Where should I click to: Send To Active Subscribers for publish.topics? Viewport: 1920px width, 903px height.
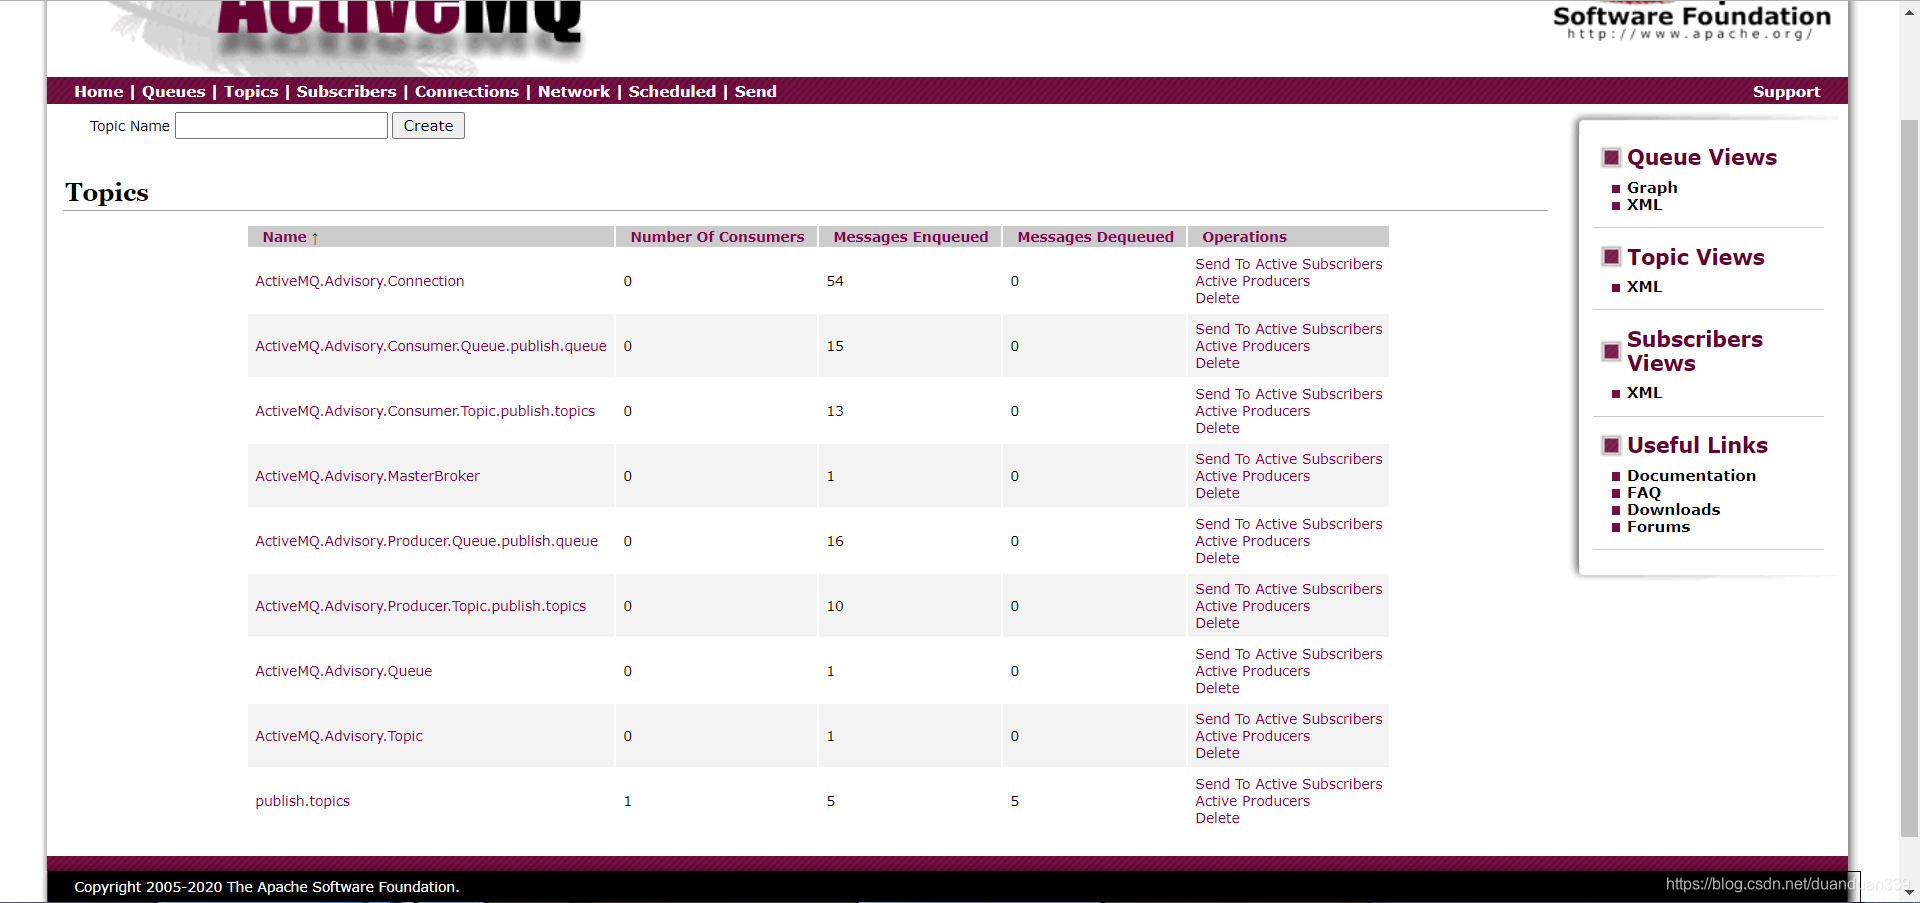pyautogui.click(x=1288, y=784)
